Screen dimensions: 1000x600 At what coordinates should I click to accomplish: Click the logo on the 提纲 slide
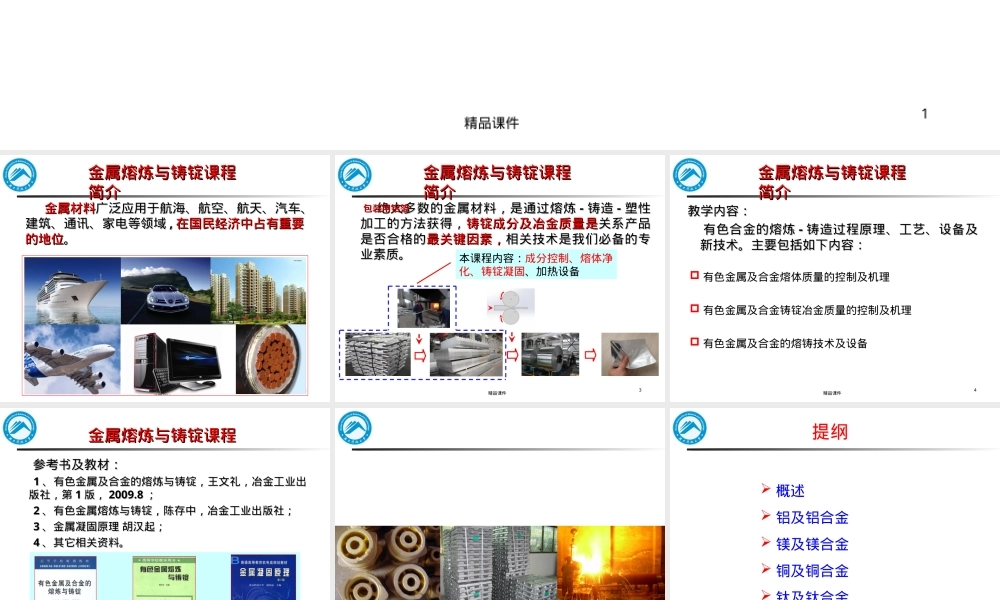pyautogui.click(x=690, y=428)
